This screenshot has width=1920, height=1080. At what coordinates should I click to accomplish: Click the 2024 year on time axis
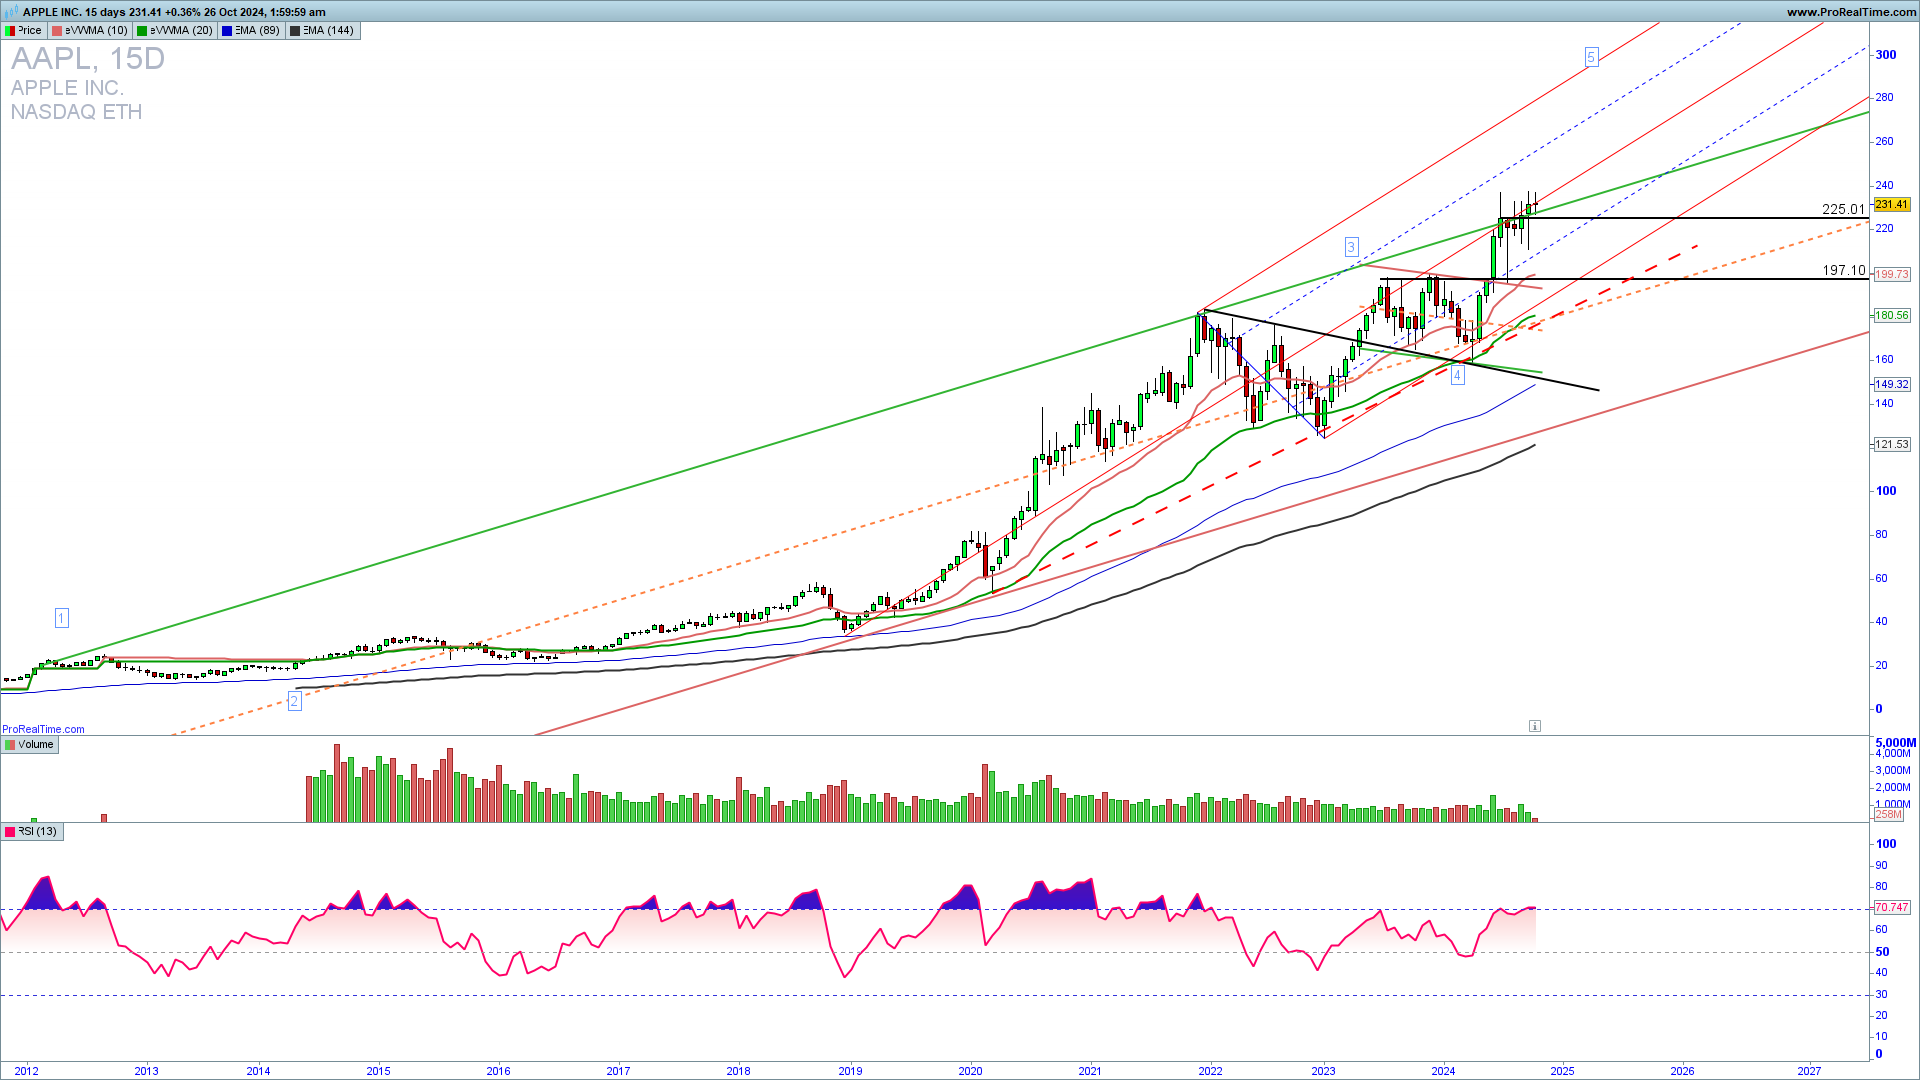tap(1443, 1071)
